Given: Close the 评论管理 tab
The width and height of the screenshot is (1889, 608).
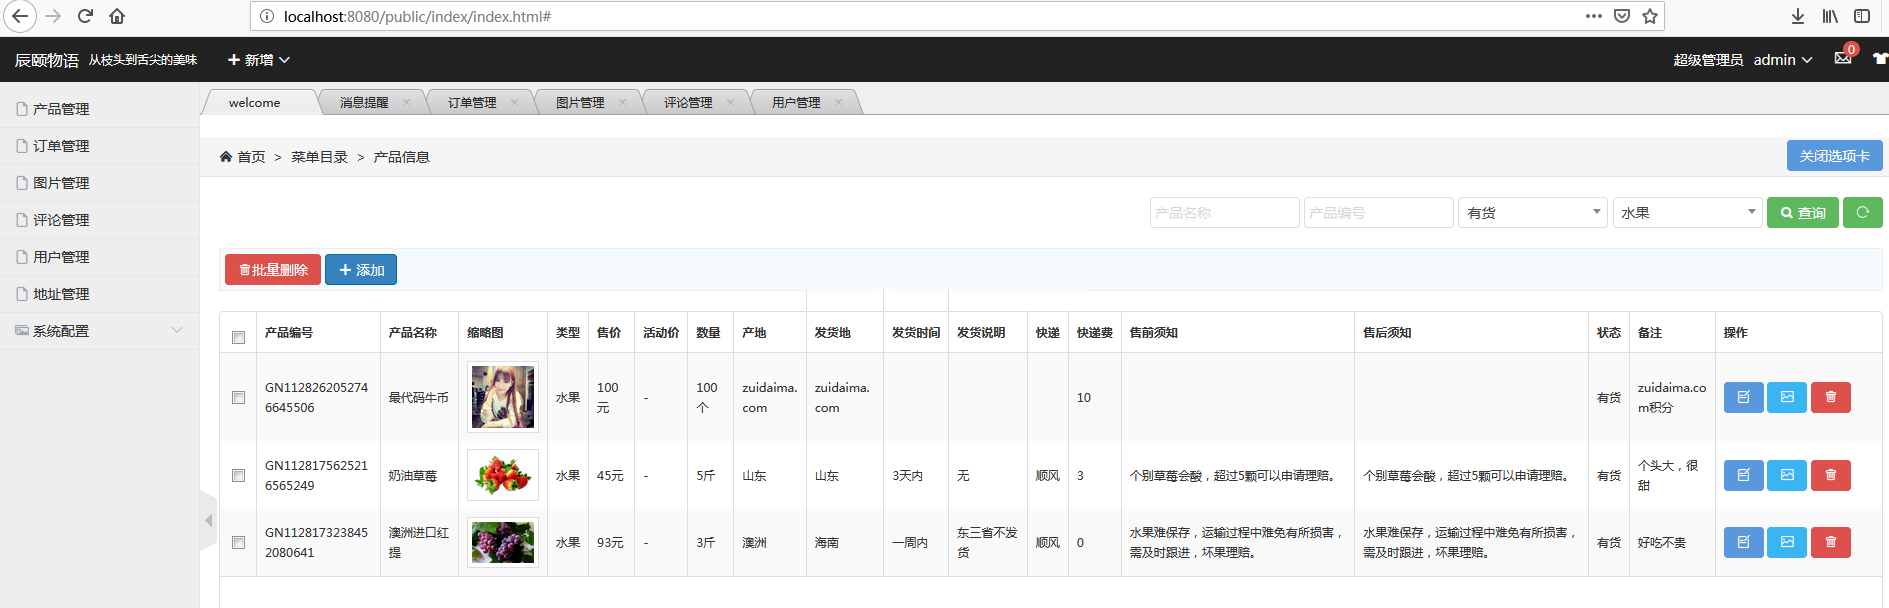Looking at the screenshot, I should (x=730, y=102).
